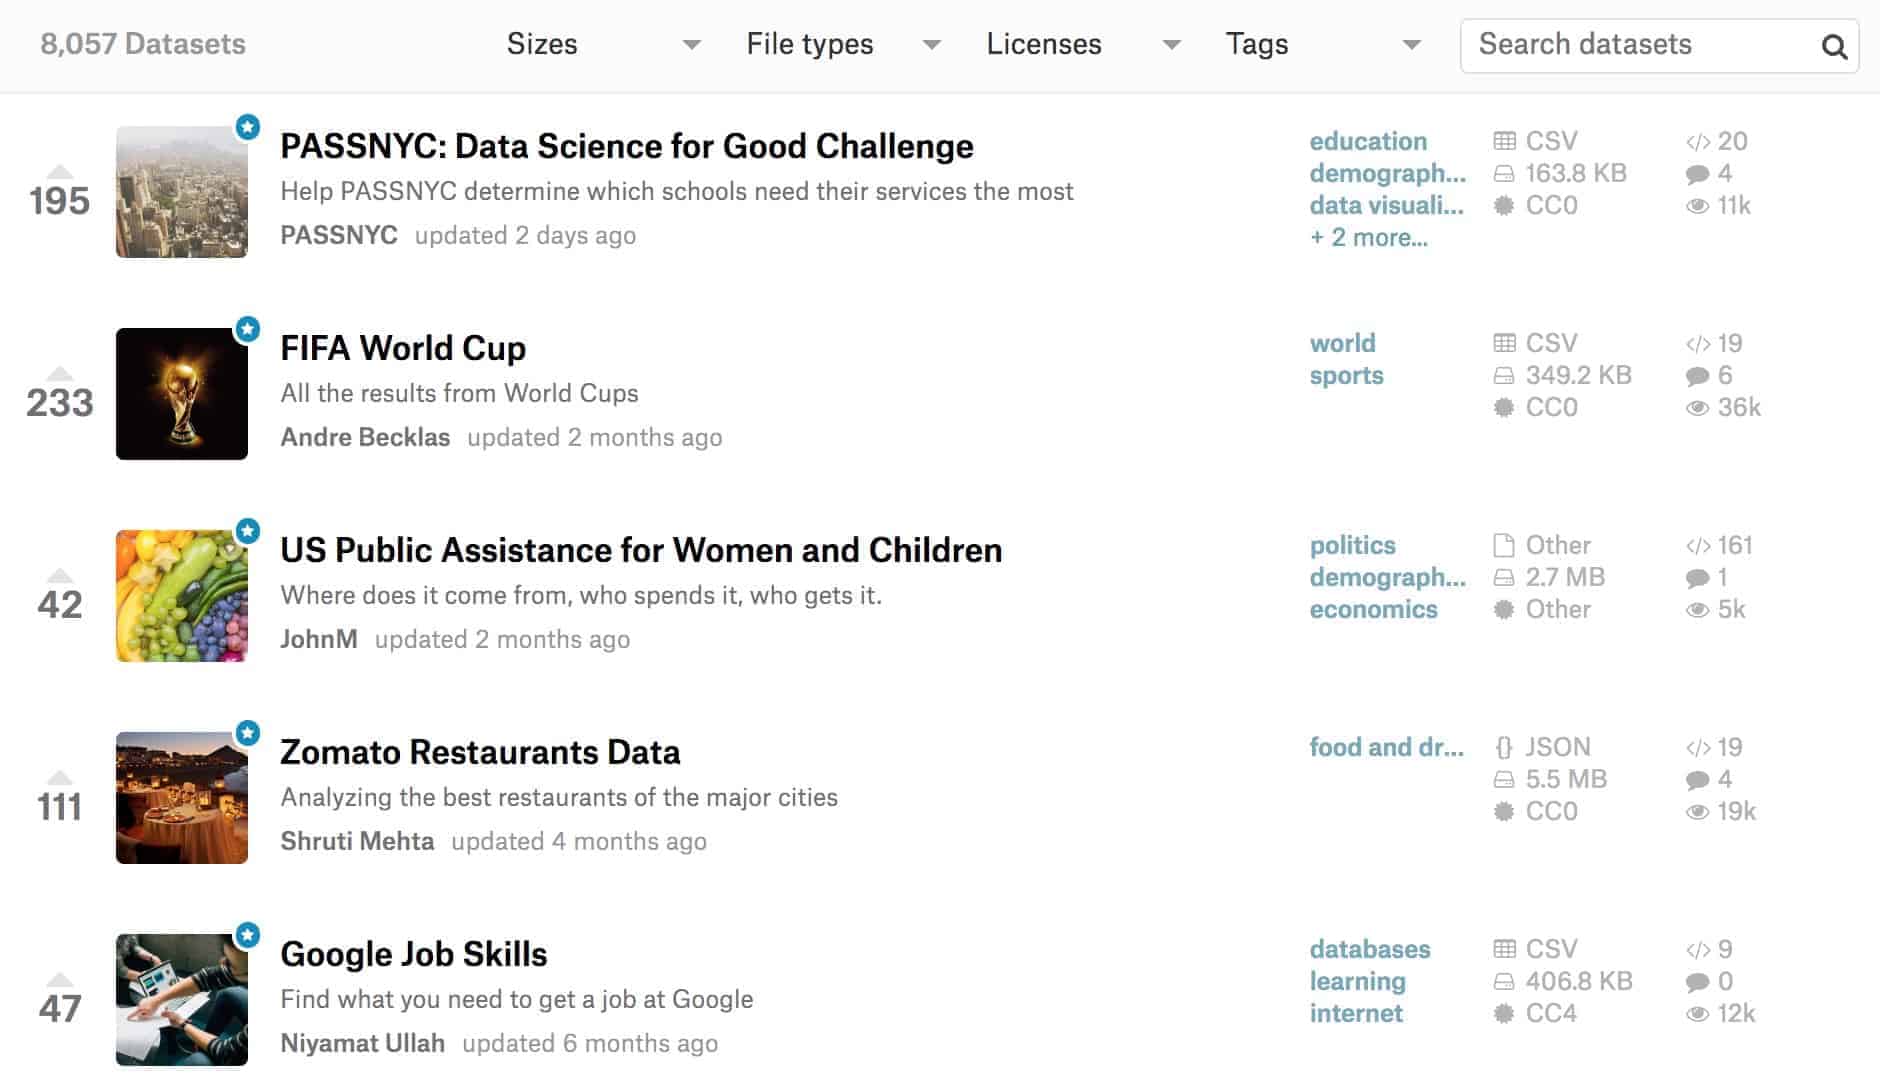Visit Niyamat Ullah author profile
The width and height of the screenshot is (1880, 1092).
(x=362, y=1043)
